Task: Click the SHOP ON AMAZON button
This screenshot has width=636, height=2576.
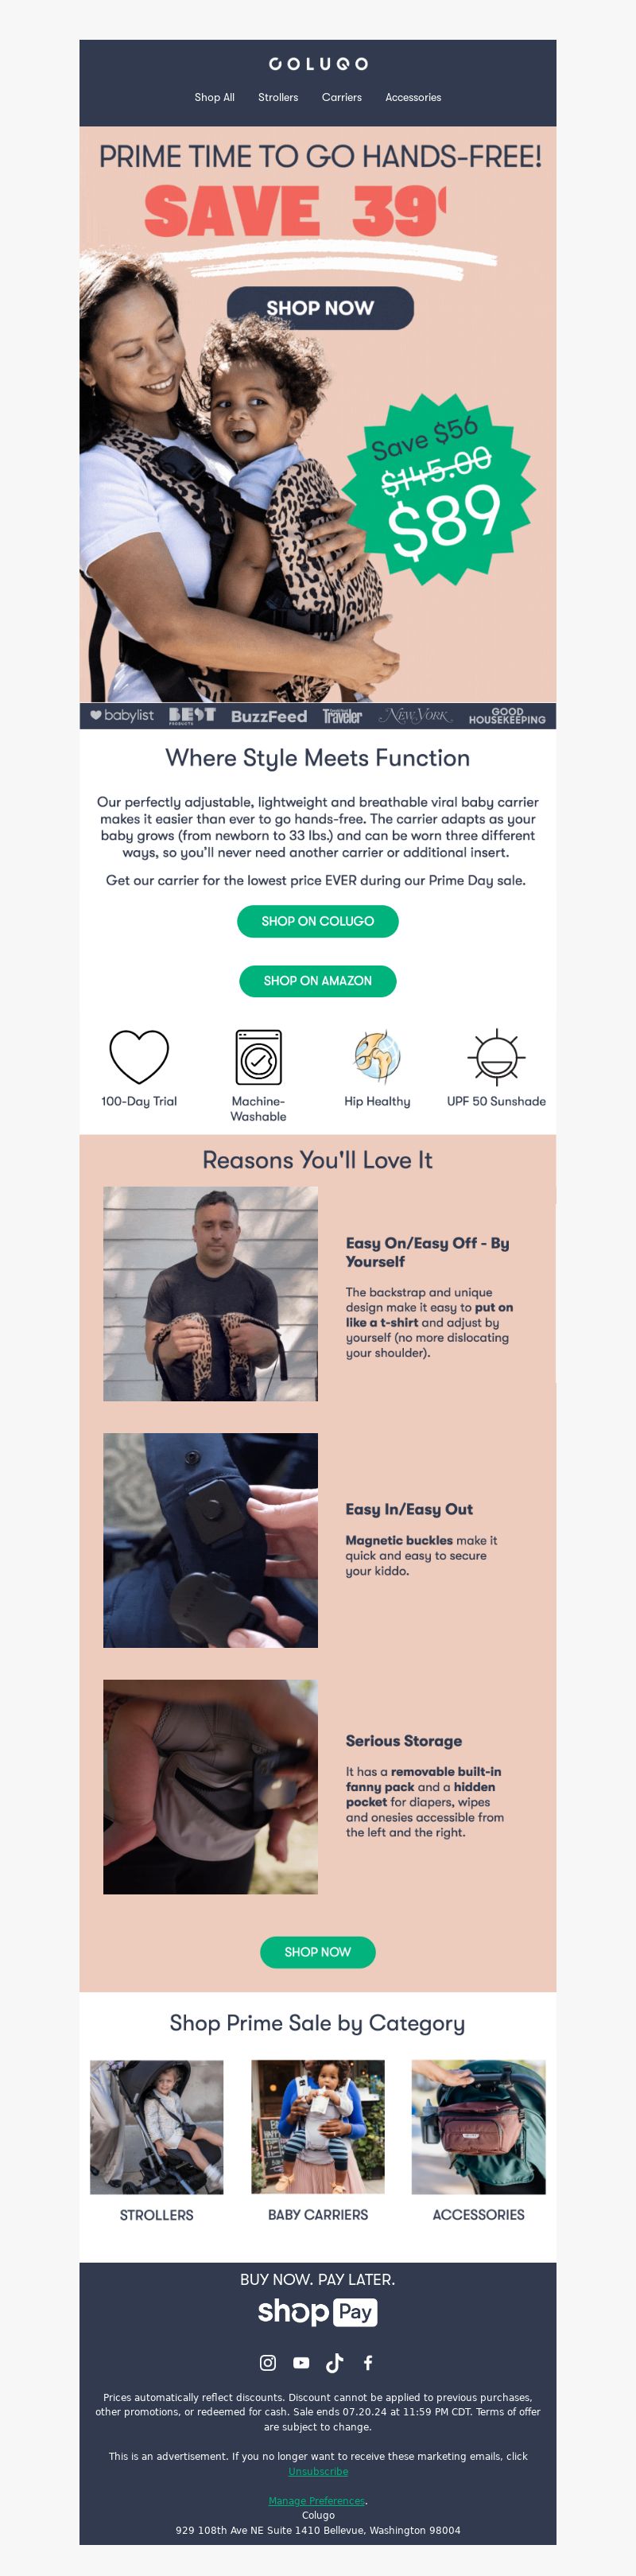Action: 318,981
